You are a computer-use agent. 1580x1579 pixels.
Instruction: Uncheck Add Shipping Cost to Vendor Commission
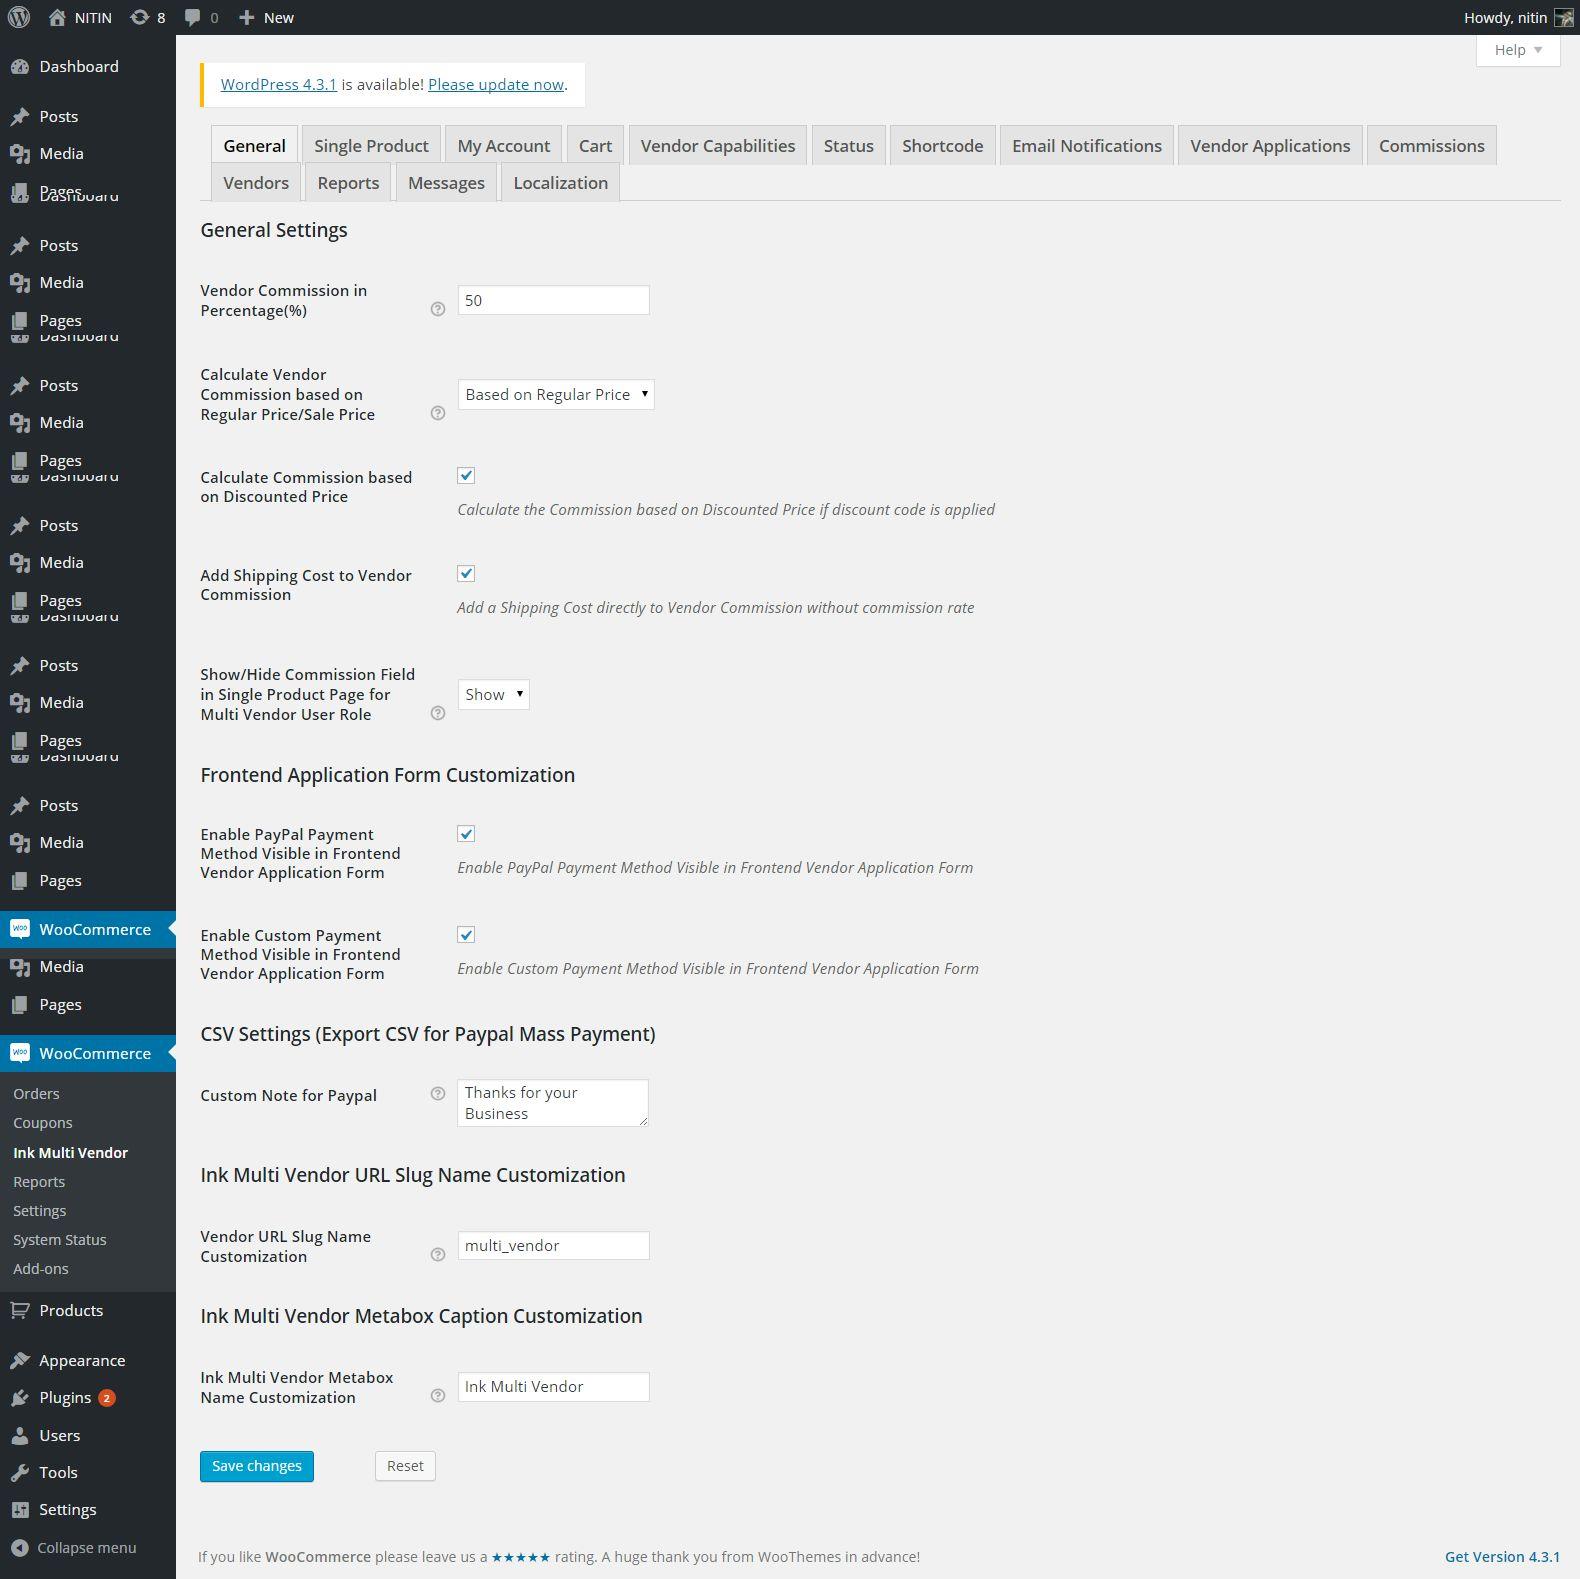[x=466, y=574]
